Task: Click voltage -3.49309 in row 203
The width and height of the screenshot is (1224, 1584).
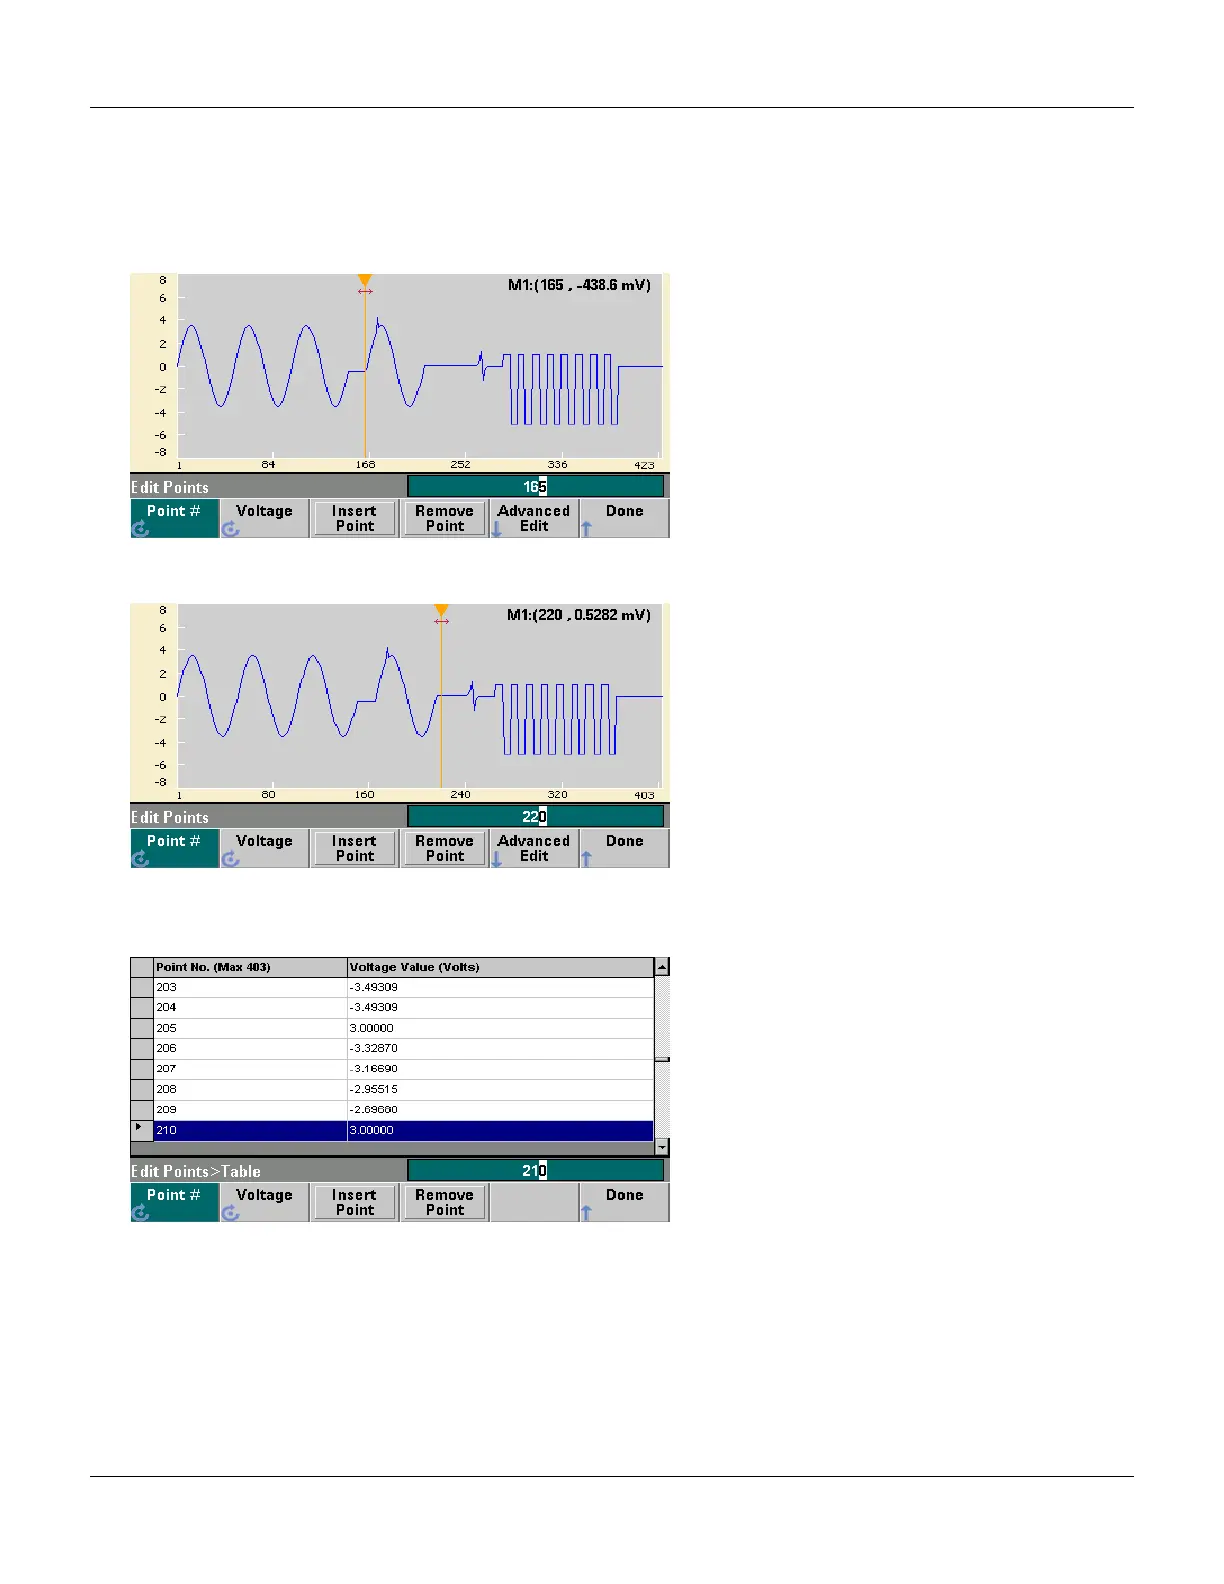Action: 500,987
